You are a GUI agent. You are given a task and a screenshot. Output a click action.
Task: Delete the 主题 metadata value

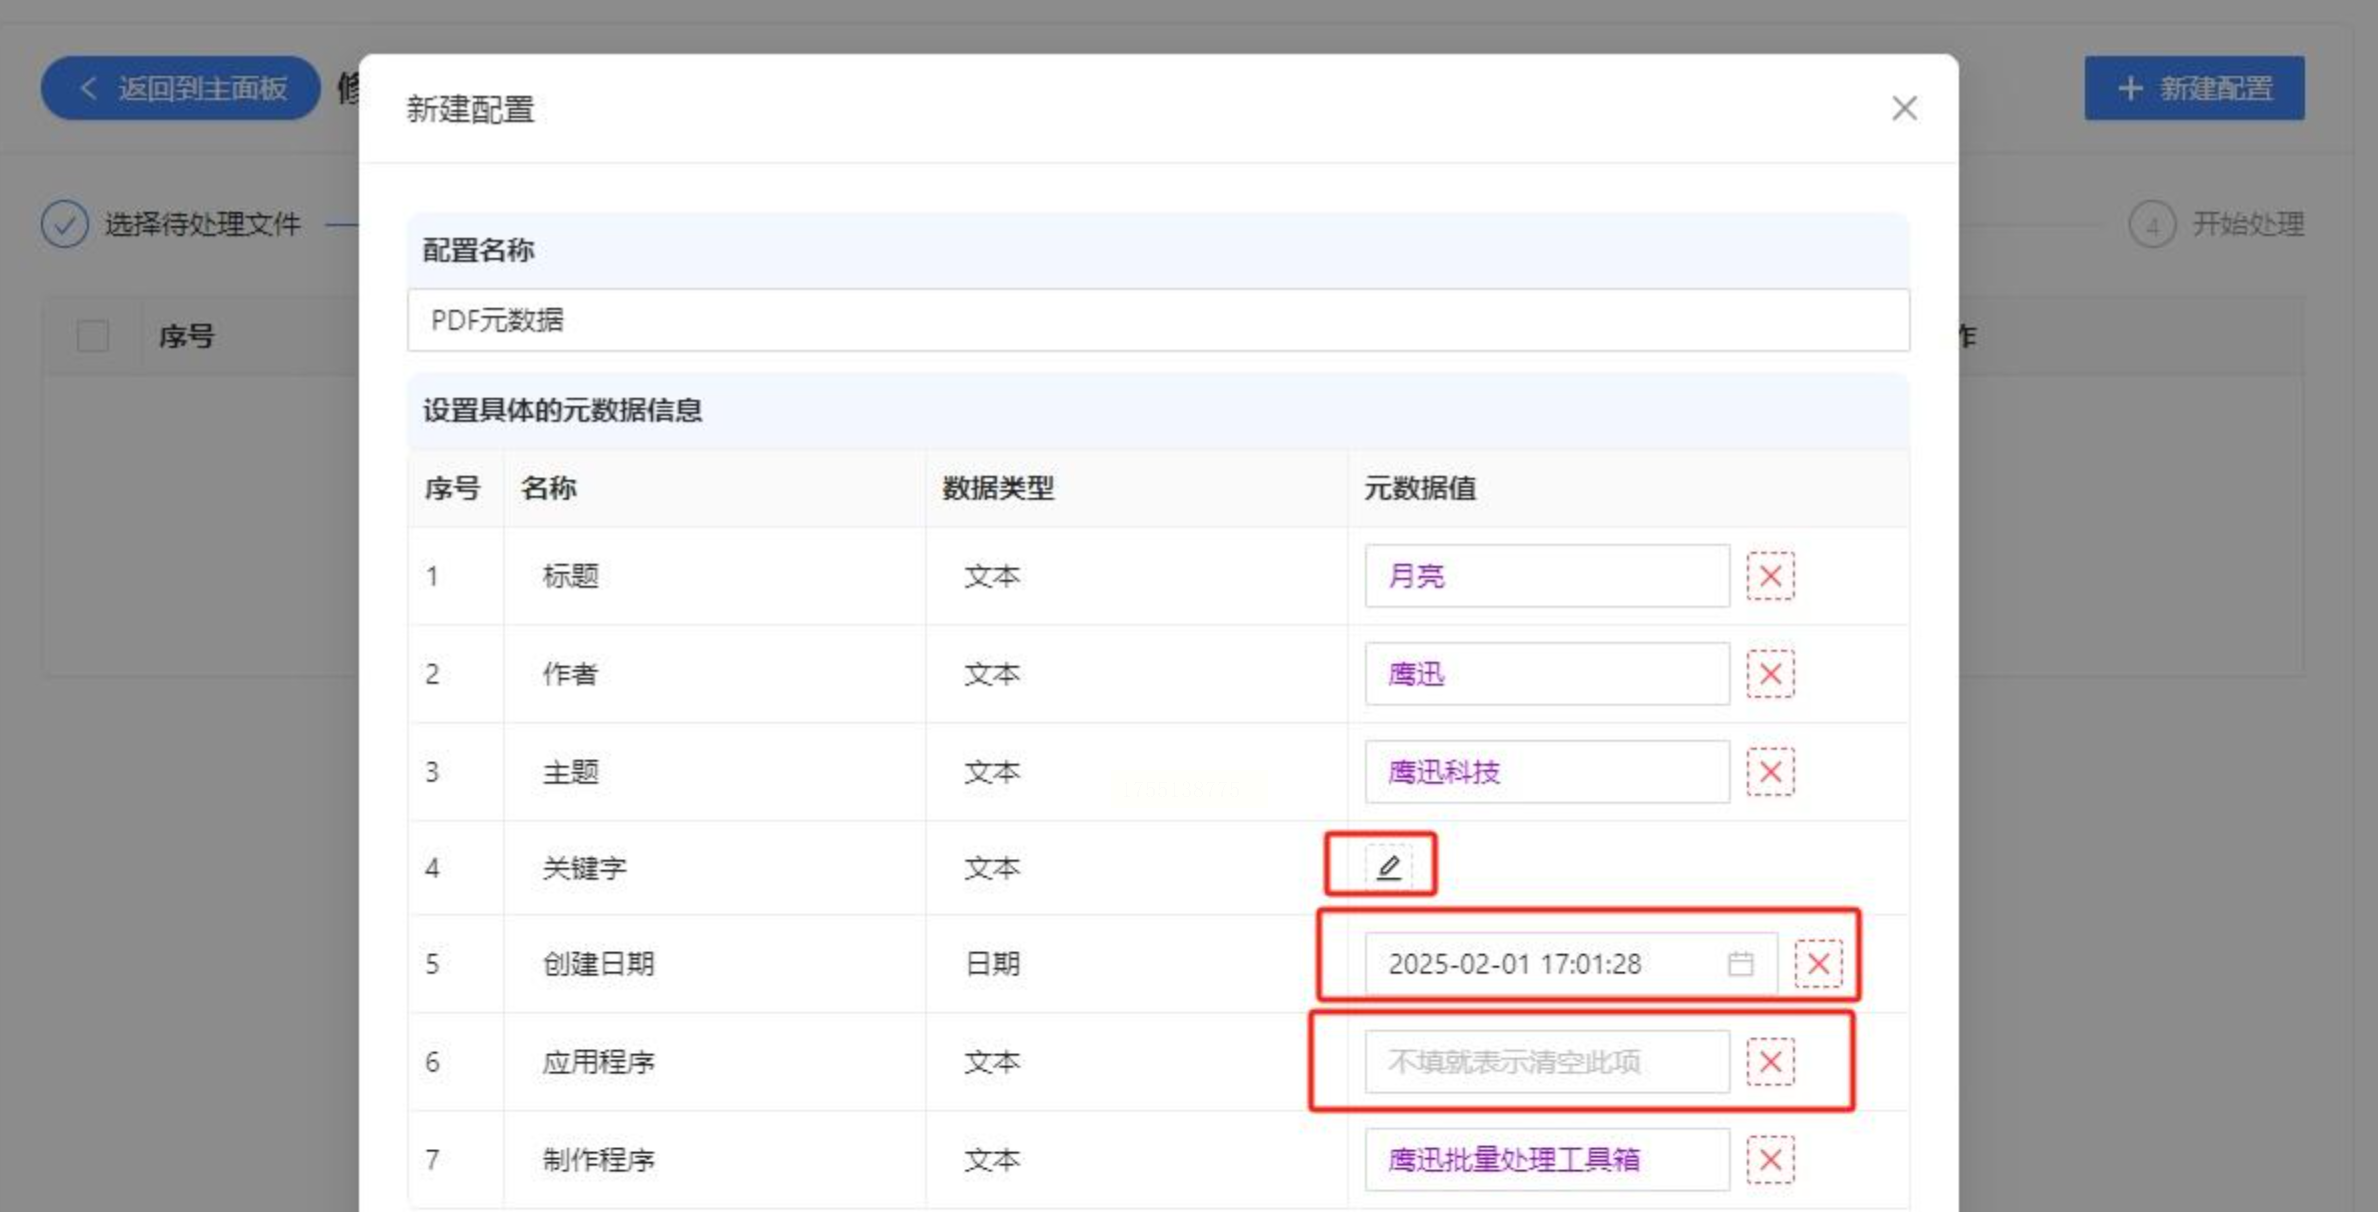[x=1769, y=772]
